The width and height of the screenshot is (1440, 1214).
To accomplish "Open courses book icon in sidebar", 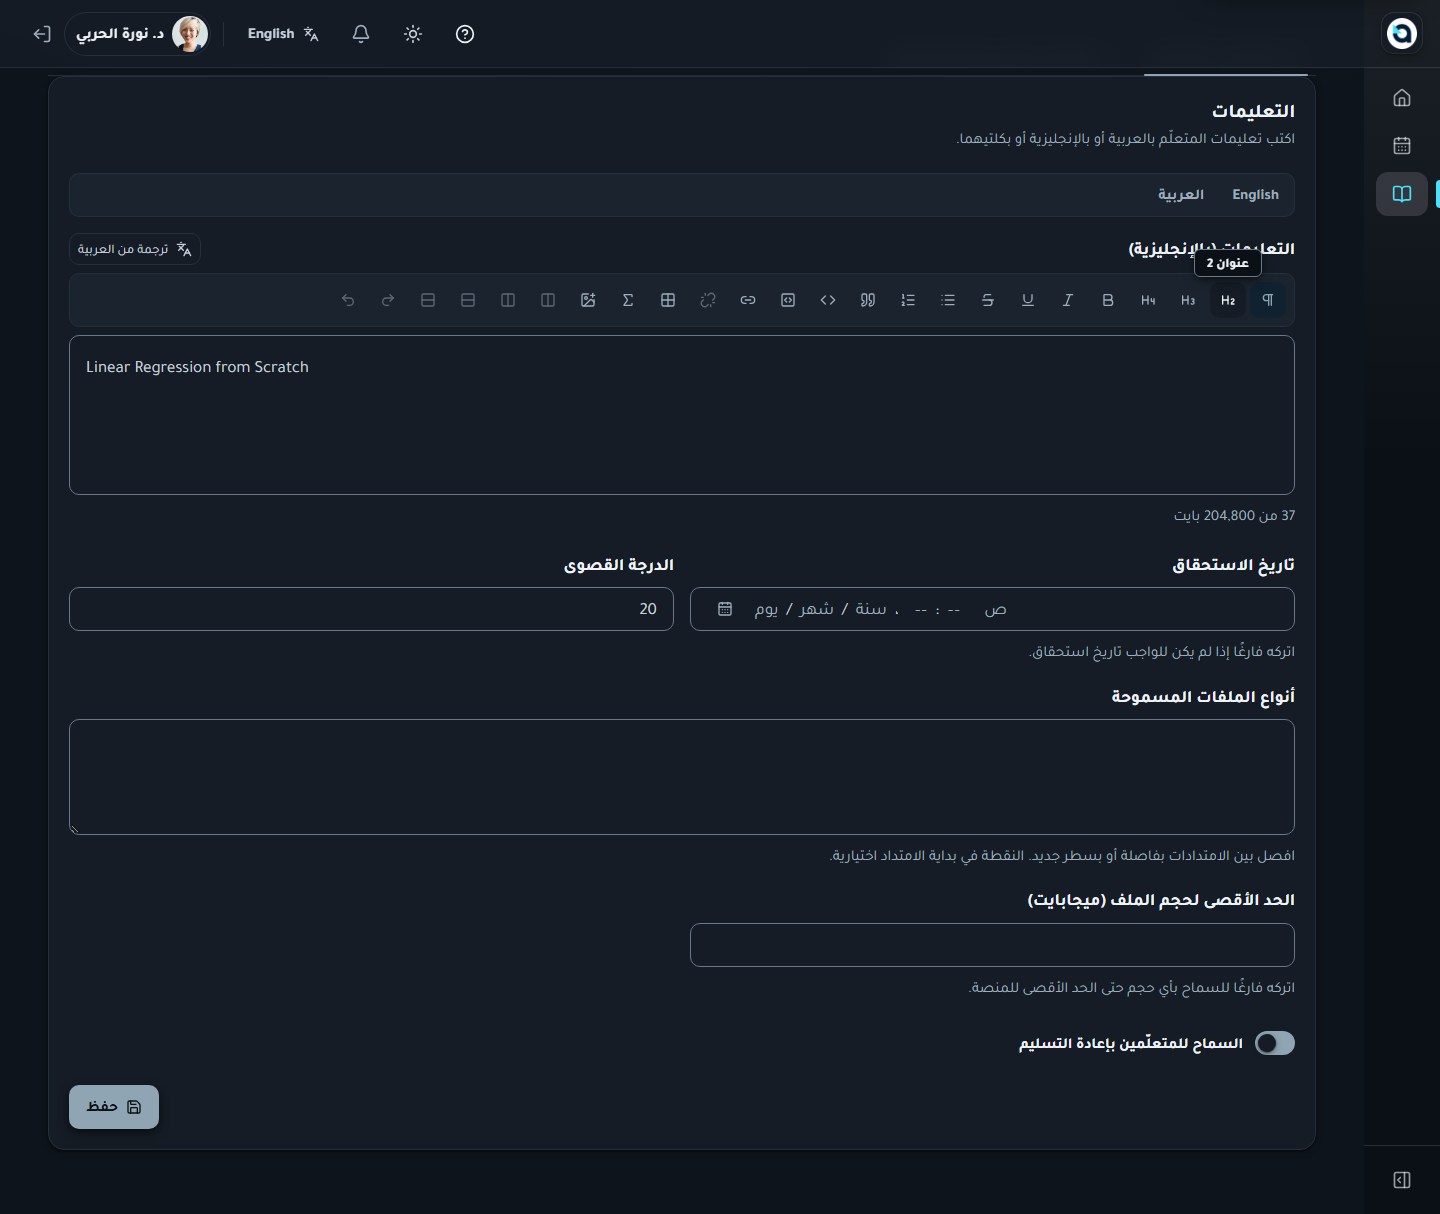I will point(1402,194).
